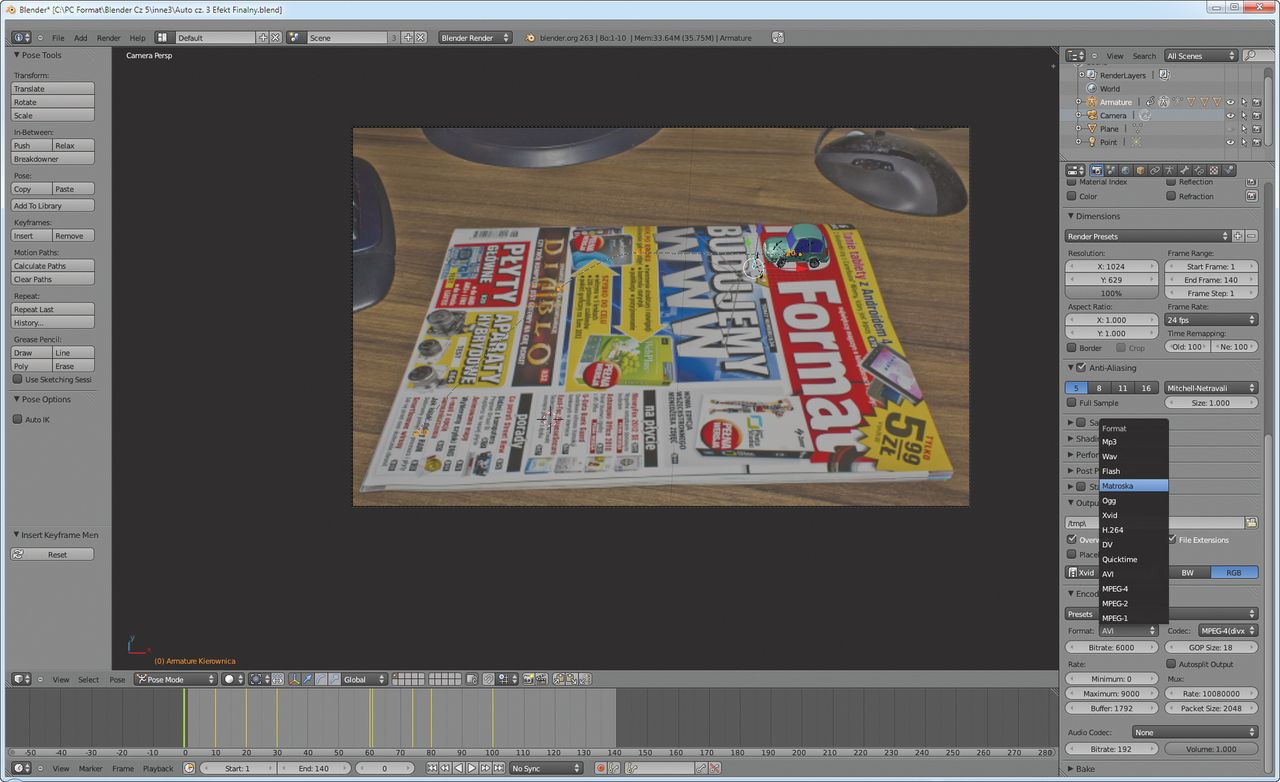Toggle Camera visibility eye icon

click(x=1230, y=115)
